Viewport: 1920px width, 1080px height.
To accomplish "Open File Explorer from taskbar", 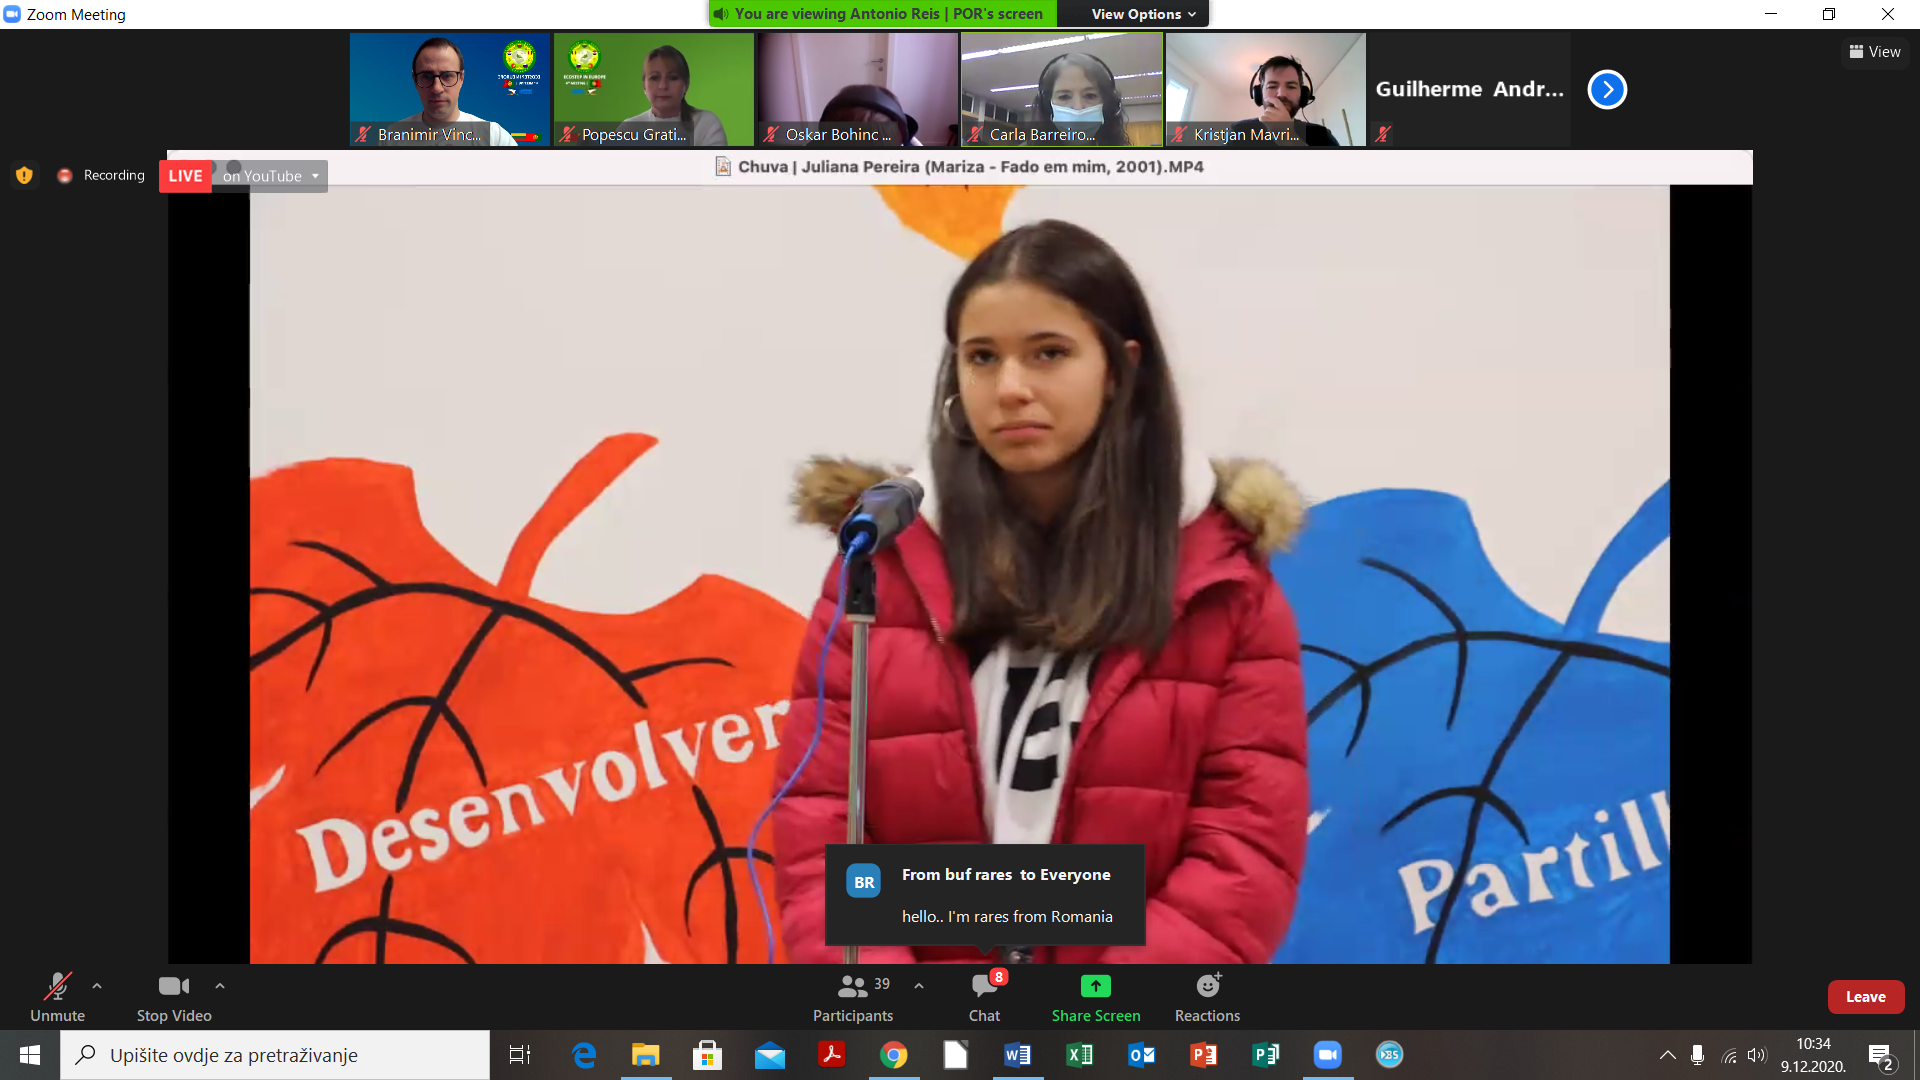I will pyautogui.click(x=646, y=1055).
